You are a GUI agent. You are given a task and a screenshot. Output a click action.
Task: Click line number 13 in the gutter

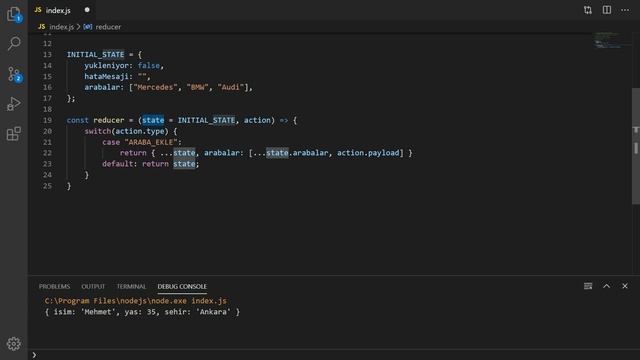tap(47, 55)
